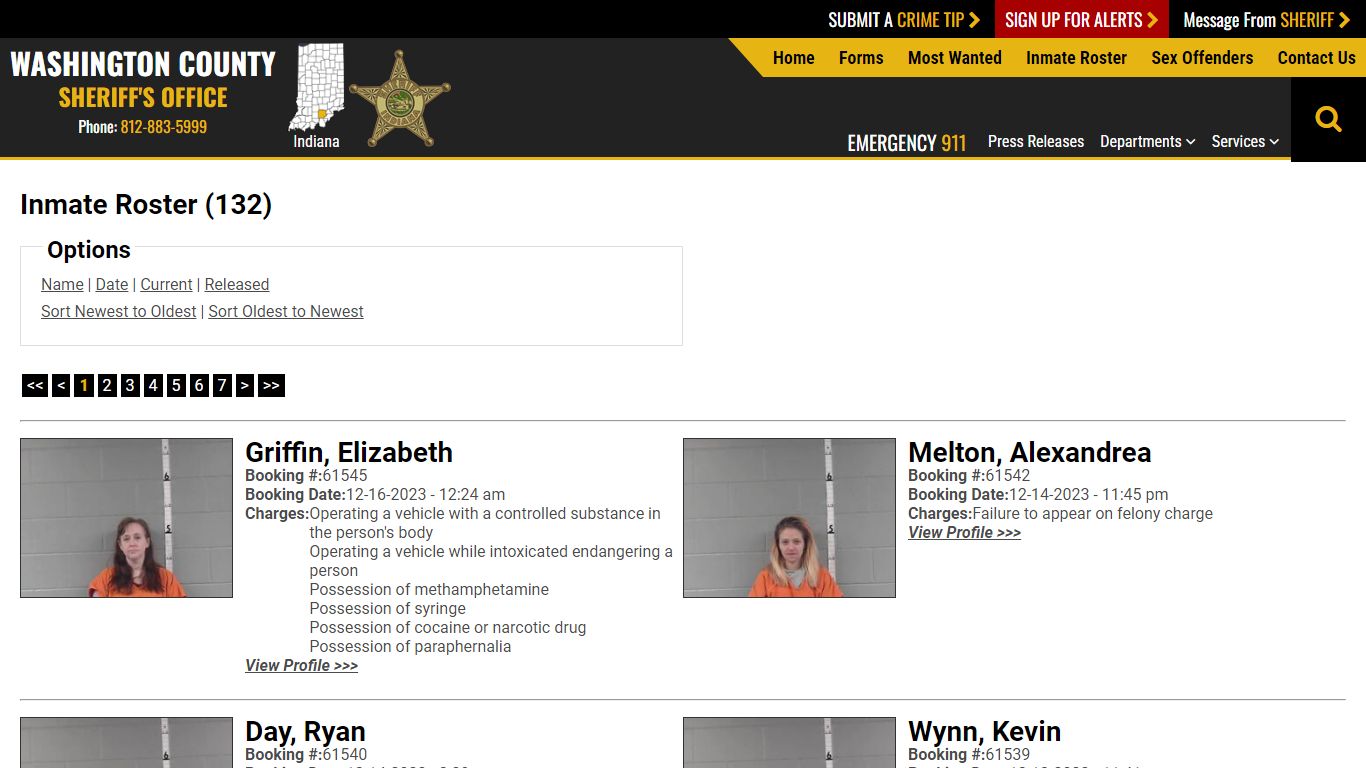The height and width of the screenshot is (768, 1366).
Task: Select Inmate Roster in navigation
Action: coord(1076,58)
